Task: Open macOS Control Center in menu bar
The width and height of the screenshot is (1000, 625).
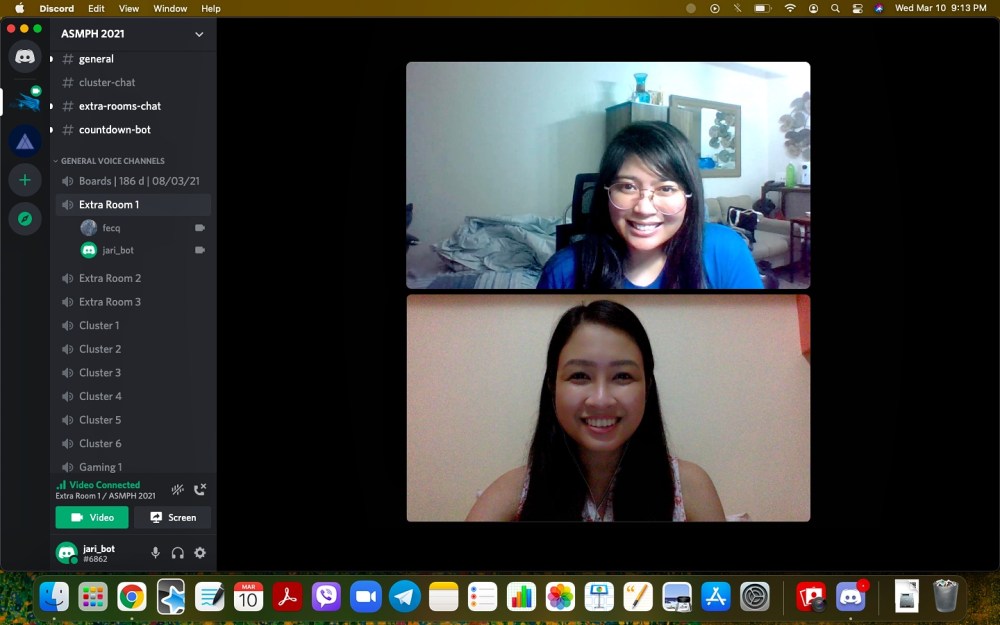Action: click(x=857, y=8)
